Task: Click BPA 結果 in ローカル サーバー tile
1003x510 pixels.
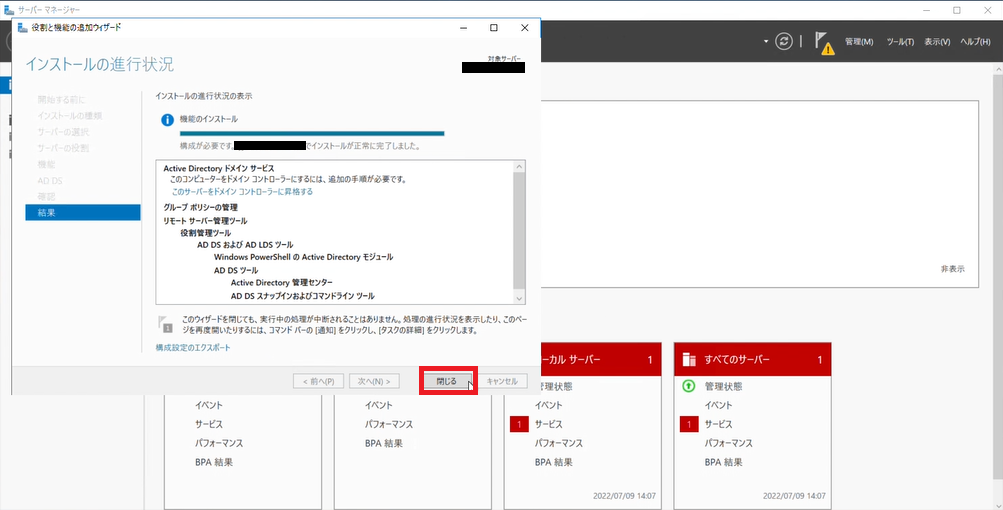Action: tap(553, 462)
